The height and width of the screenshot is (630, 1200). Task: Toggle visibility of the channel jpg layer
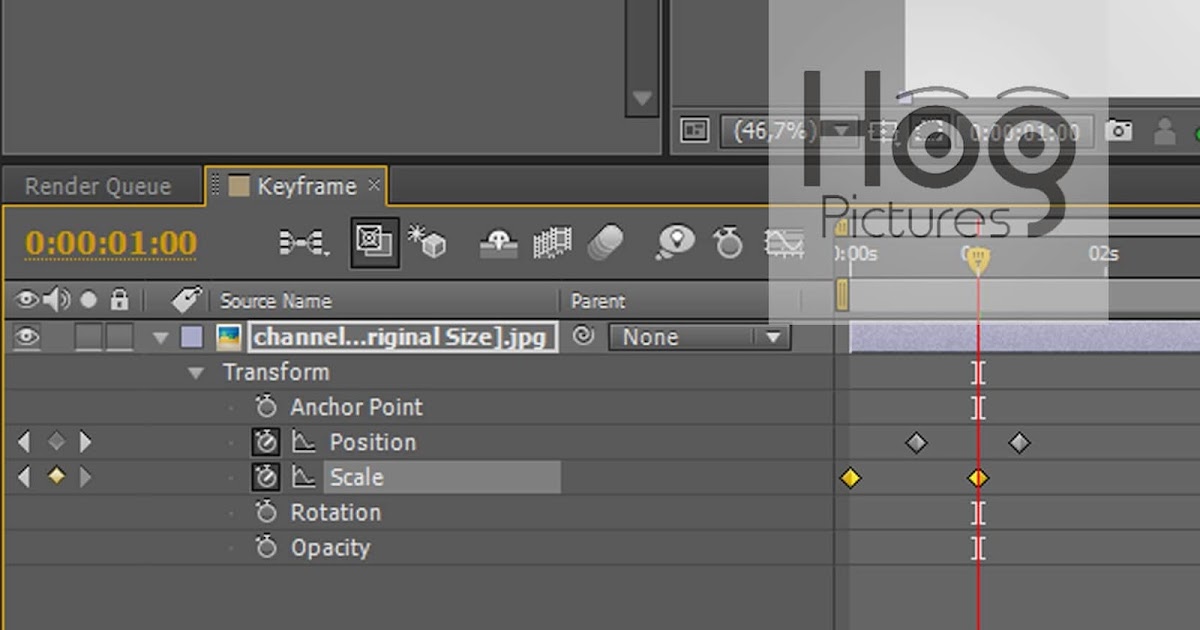27,337
